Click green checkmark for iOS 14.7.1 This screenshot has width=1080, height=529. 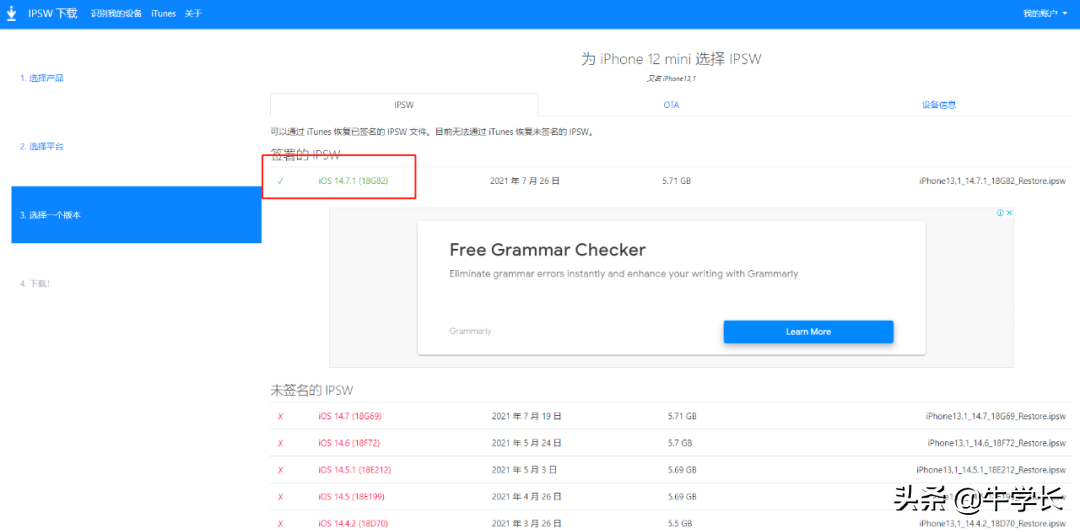280,181
